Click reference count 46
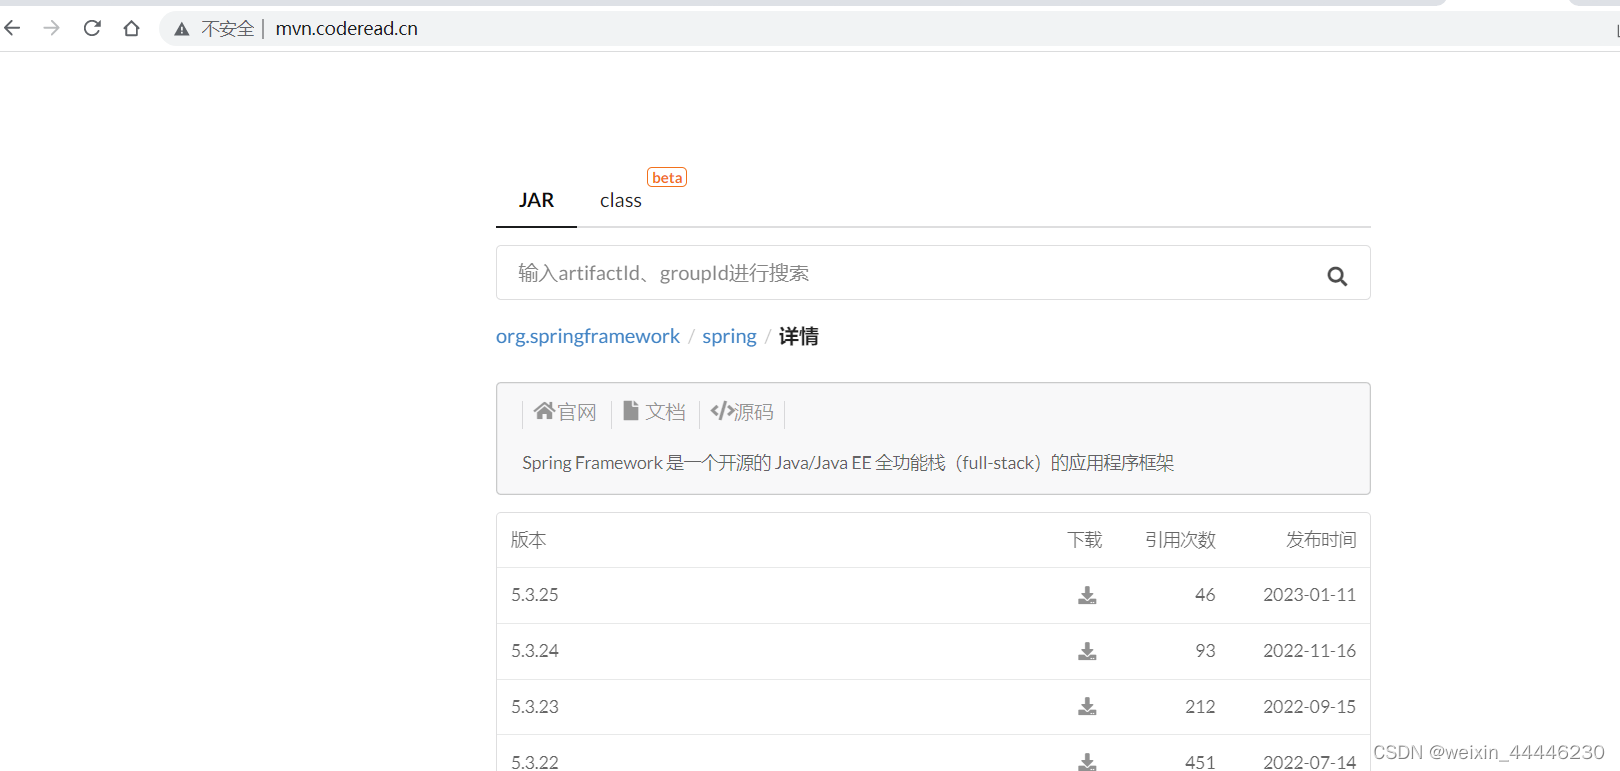This screenshot has height=771, width=1620. tap(1205, 595)
